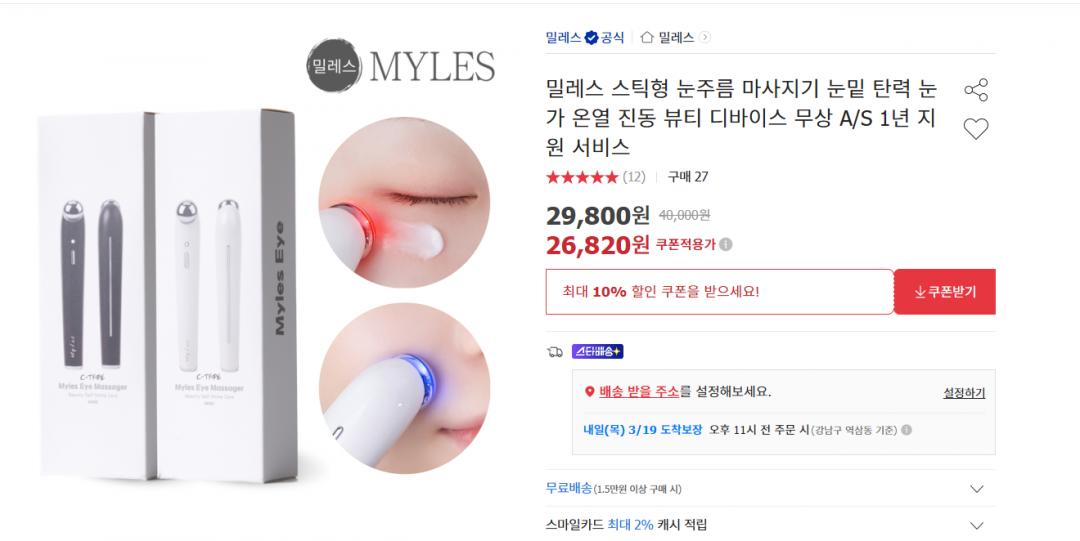Click the 스타배송 badge
This screenshot has width=1080, height=541.
click(597, 351)
